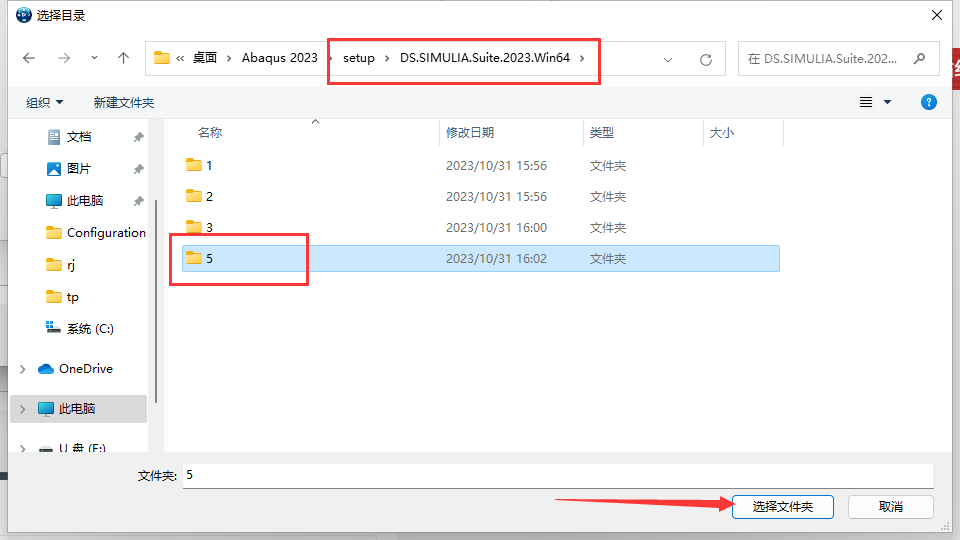Open chevron after setup breadcrumb
Viewport: 960px width, 540px height.
(387, 58)
